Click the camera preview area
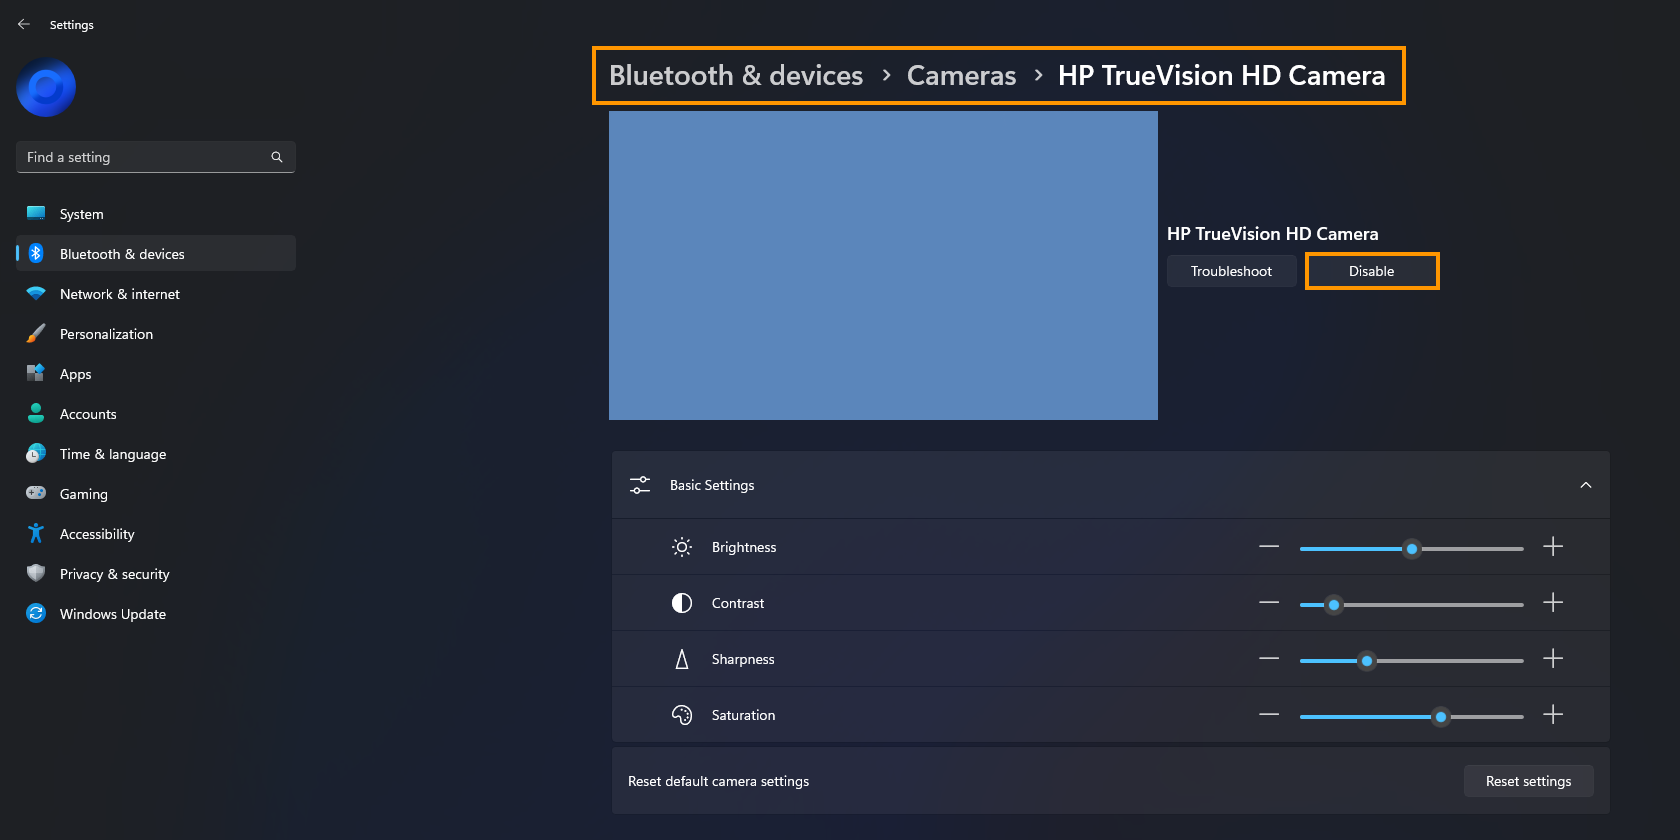 tap(883, 265)
